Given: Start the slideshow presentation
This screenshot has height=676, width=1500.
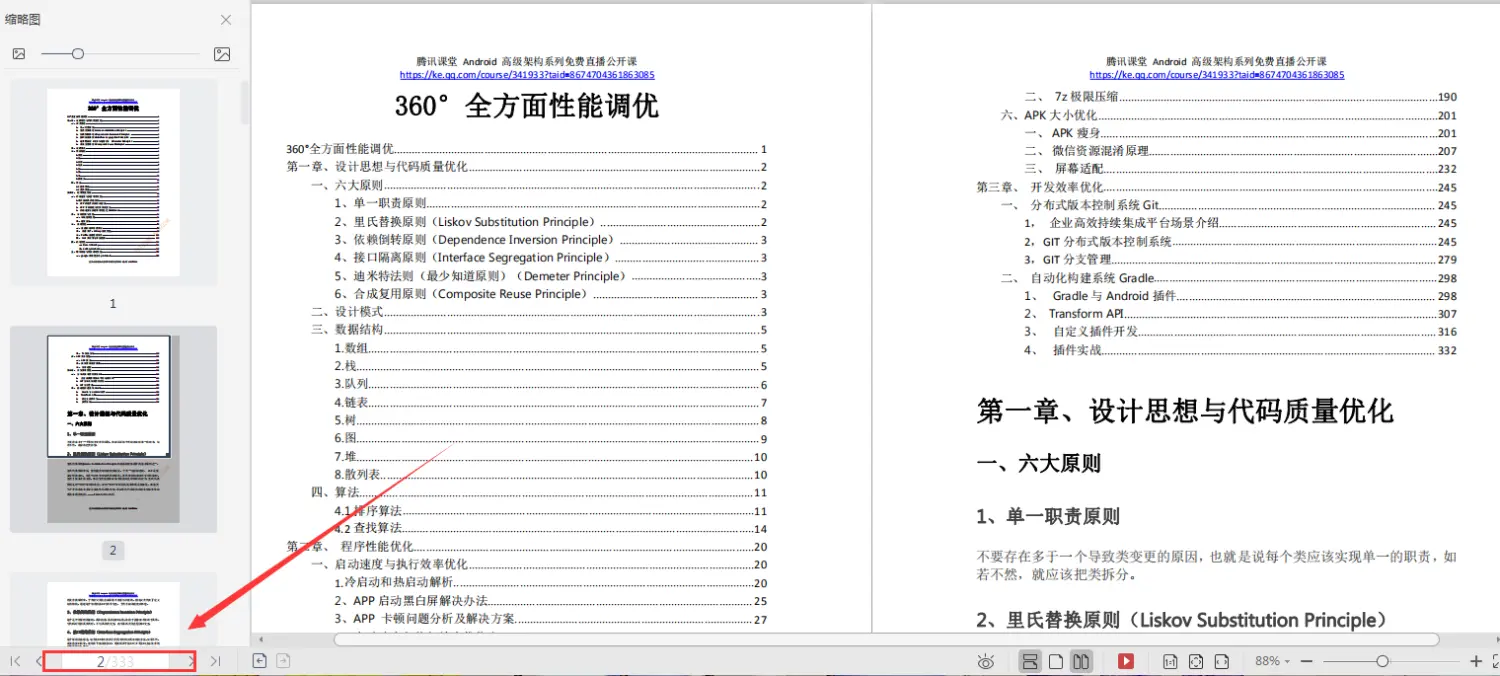Looking at the screenshot, I should click(1126, 661).
